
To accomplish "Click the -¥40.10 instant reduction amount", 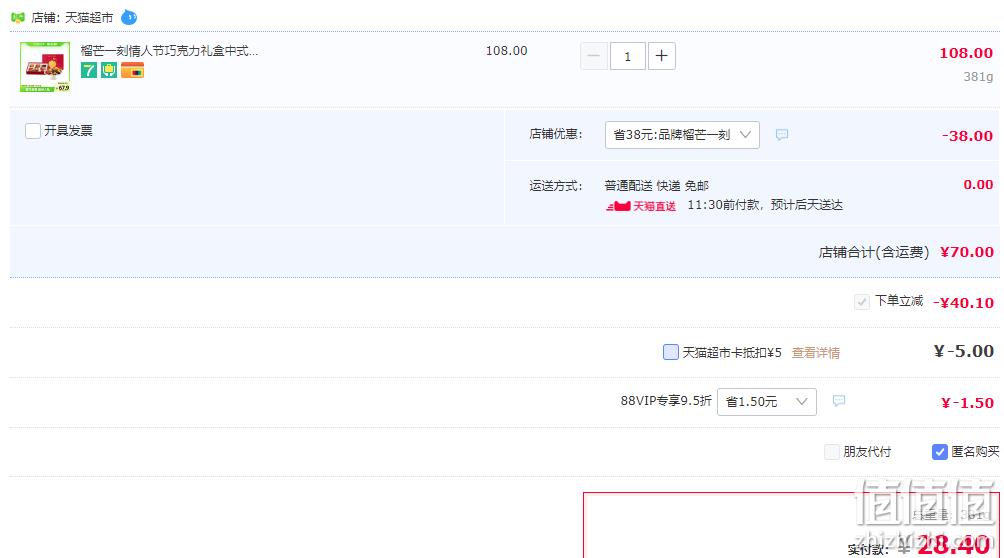I will pos(964,302).
